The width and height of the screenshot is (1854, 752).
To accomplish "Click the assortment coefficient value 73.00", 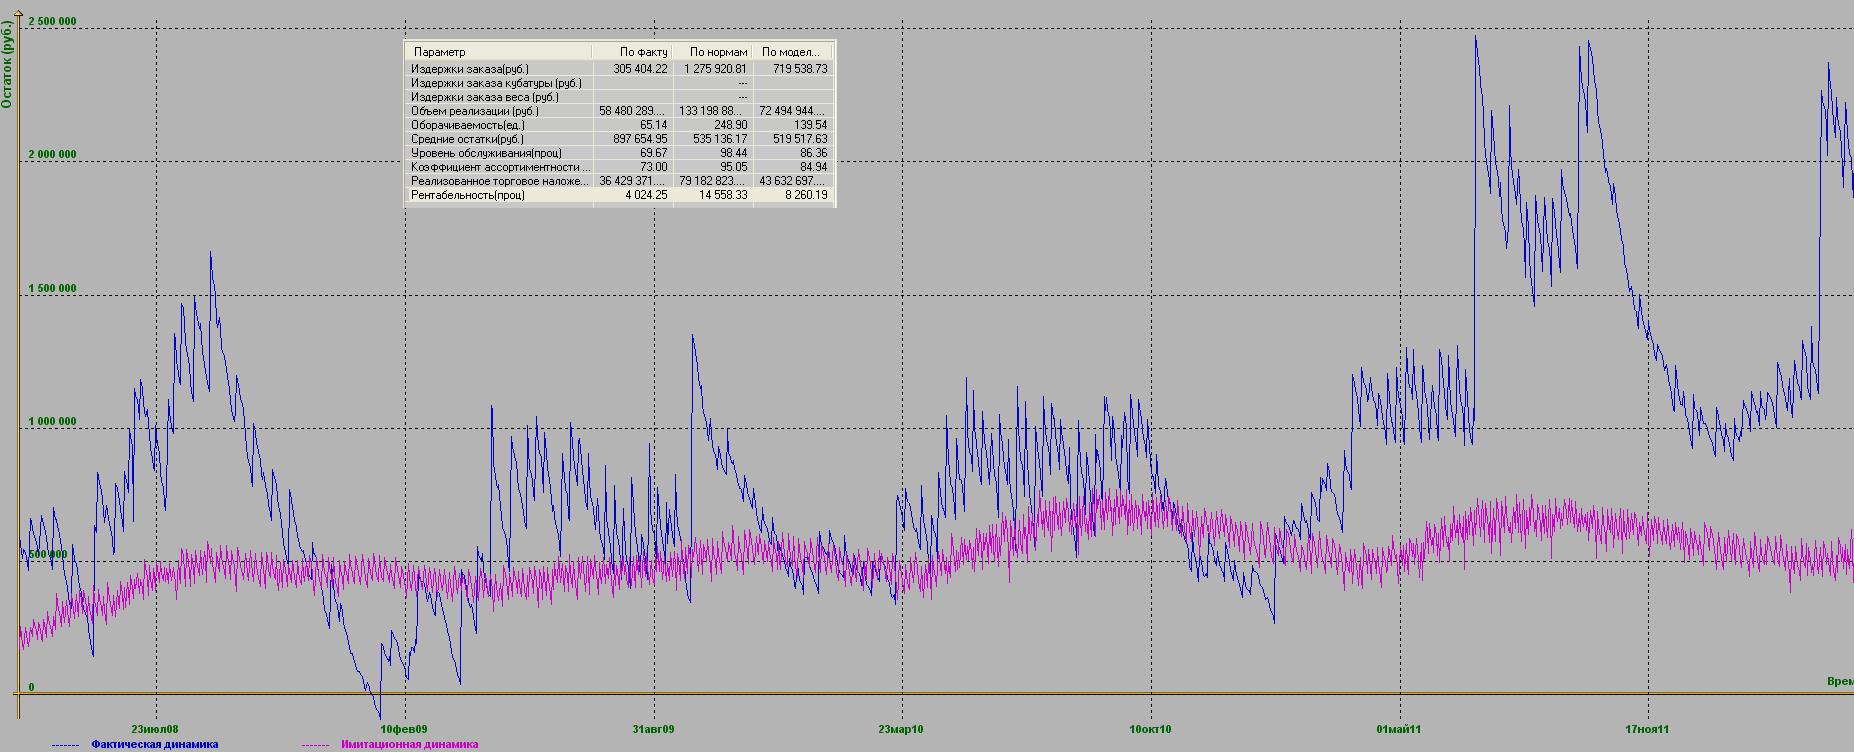I will point(653,167).
